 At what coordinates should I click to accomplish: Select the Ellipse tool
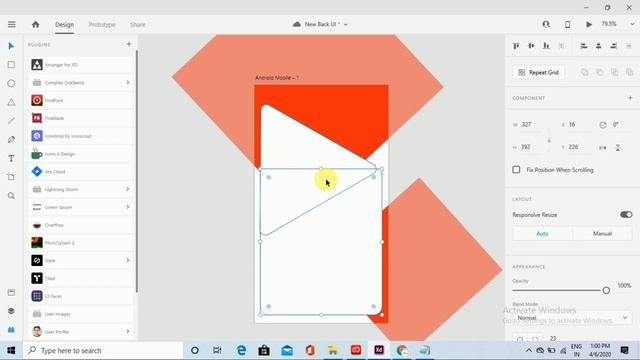[x=11, y=83]
